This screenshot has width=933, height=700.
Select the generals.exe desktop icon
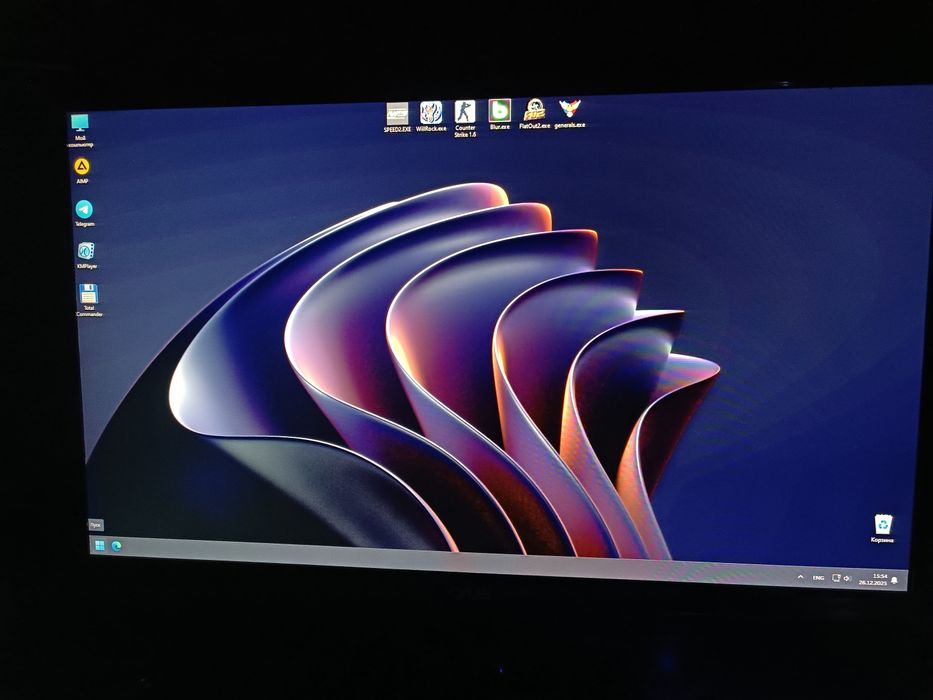[569, 113]
